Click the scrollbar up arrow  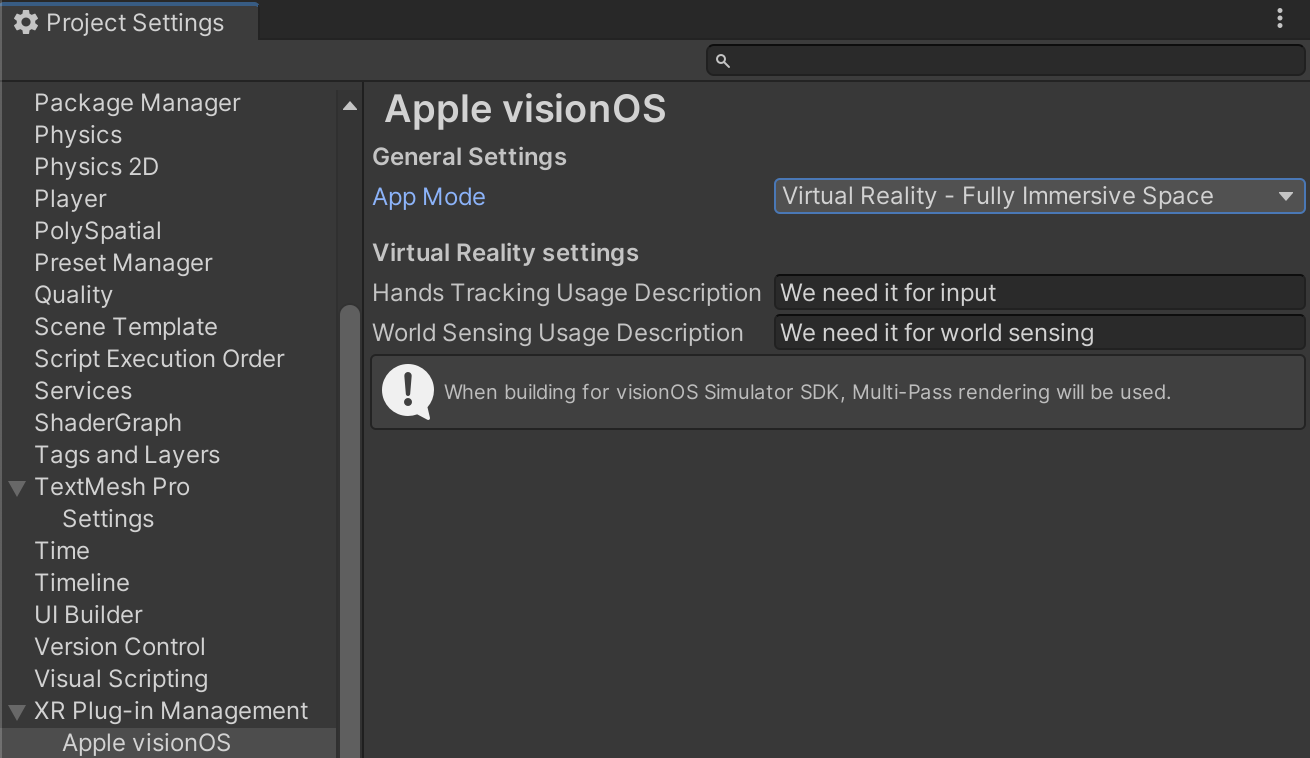tap(349, 104)
